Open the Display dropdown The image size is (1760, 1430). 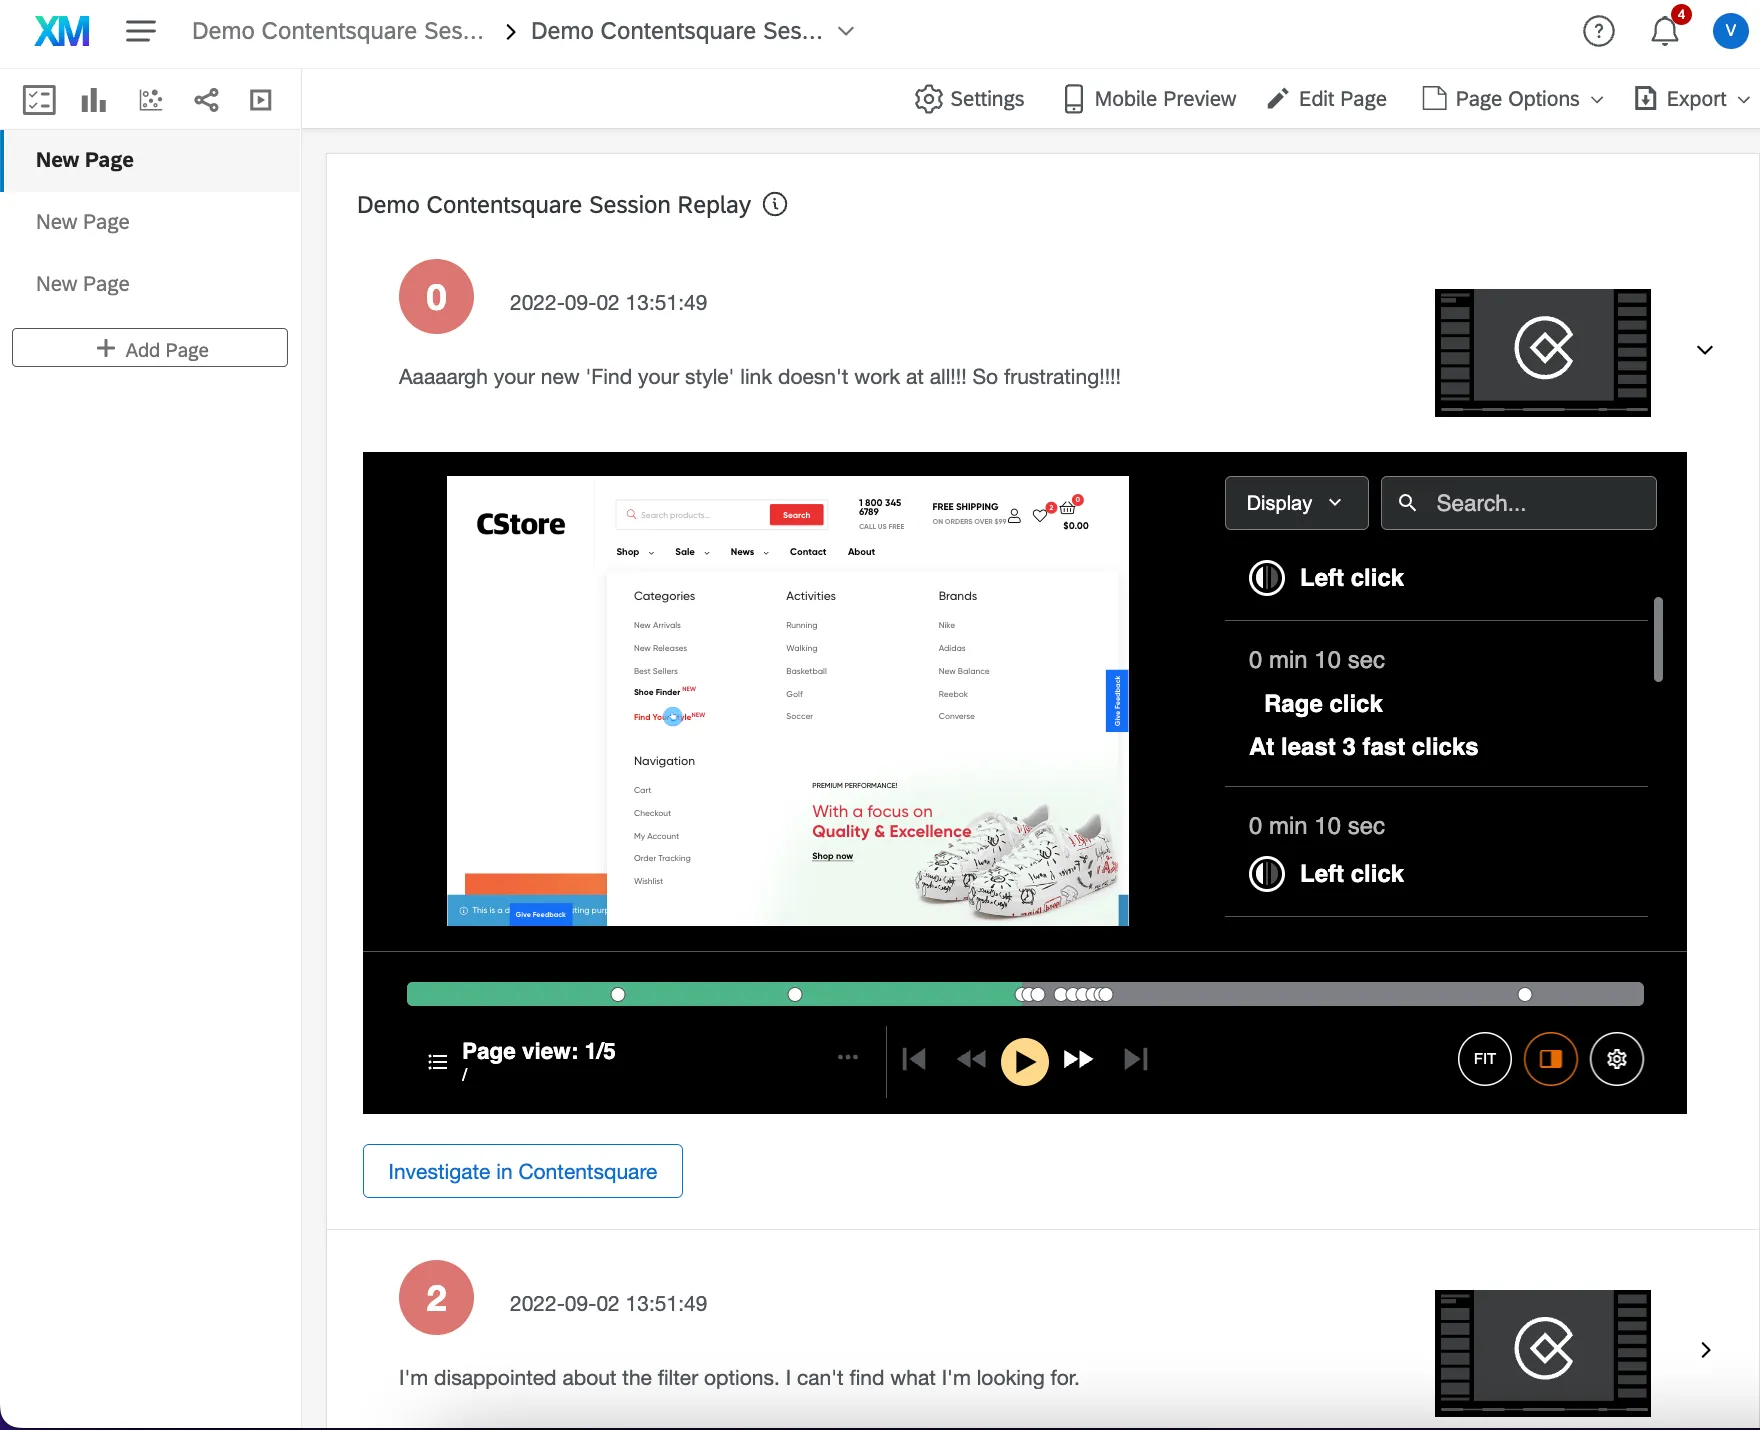coord(1295,503)
